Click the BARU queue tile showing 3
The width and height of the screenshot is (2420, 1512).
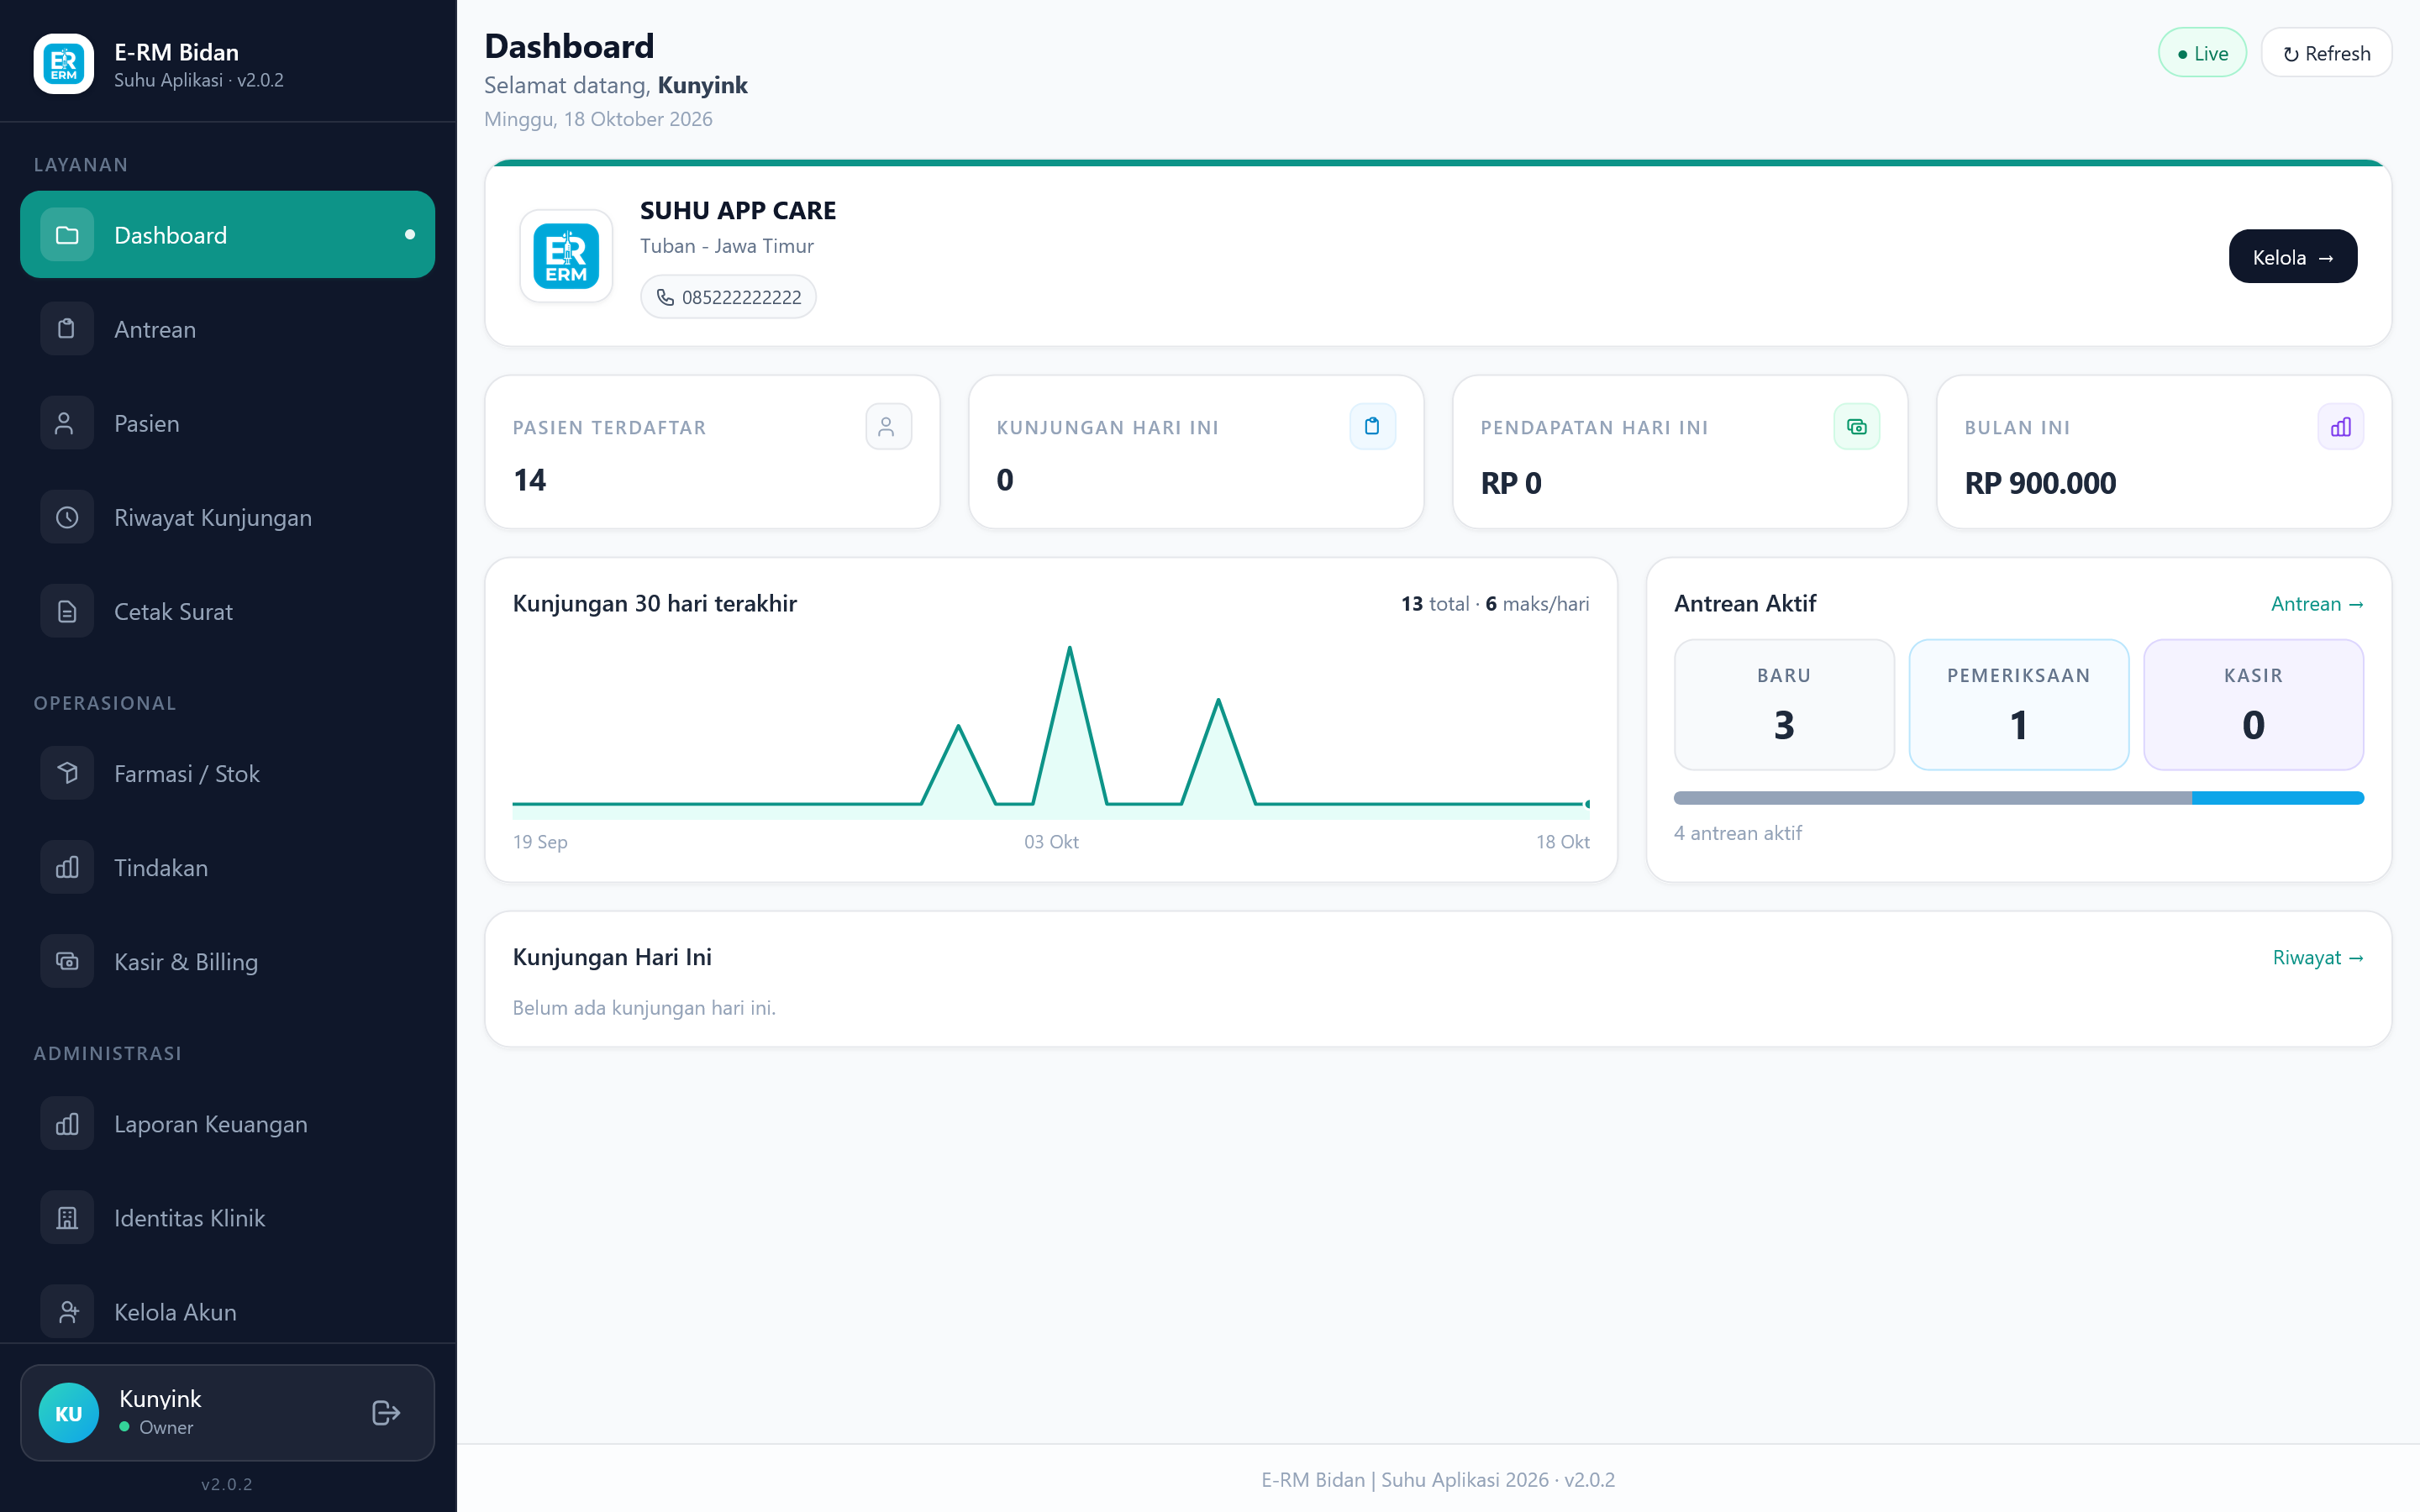[1784, 704]
